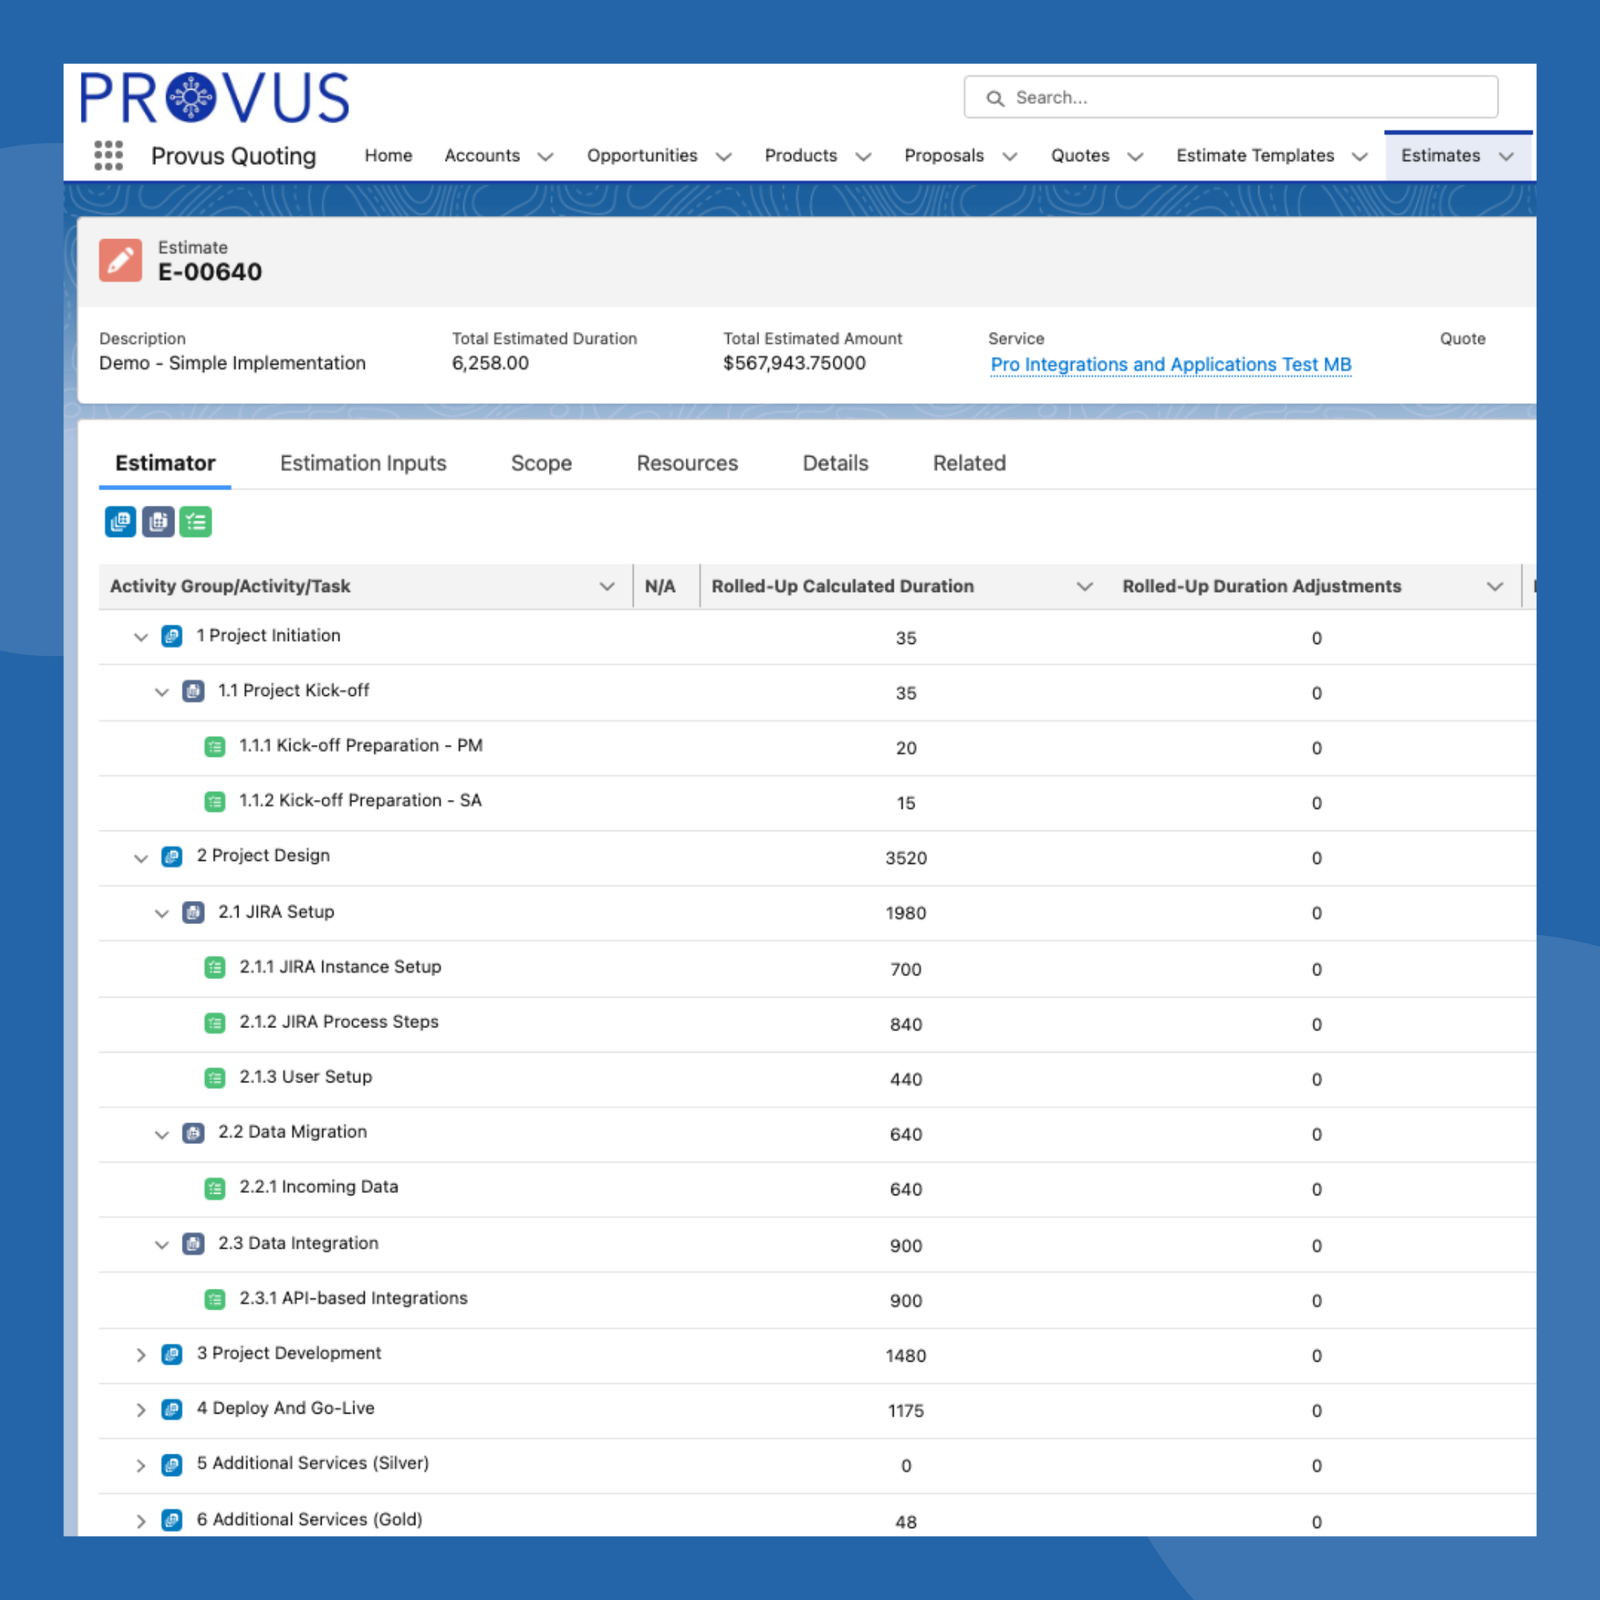The image size is (1600, 1600).
Task: Click the 3520 duration for Project Design
Action: pyautogui.click(x=906, y=859)
